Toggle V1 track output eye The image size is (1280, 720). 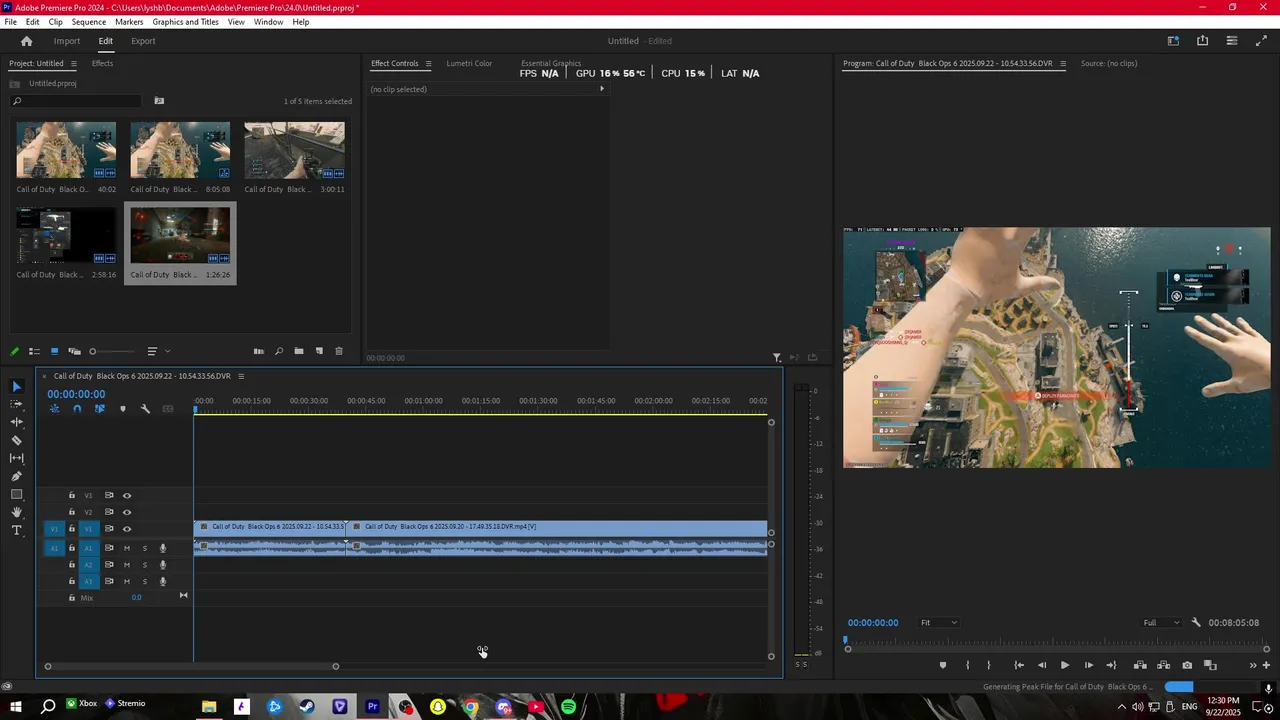tap(126, 529)
